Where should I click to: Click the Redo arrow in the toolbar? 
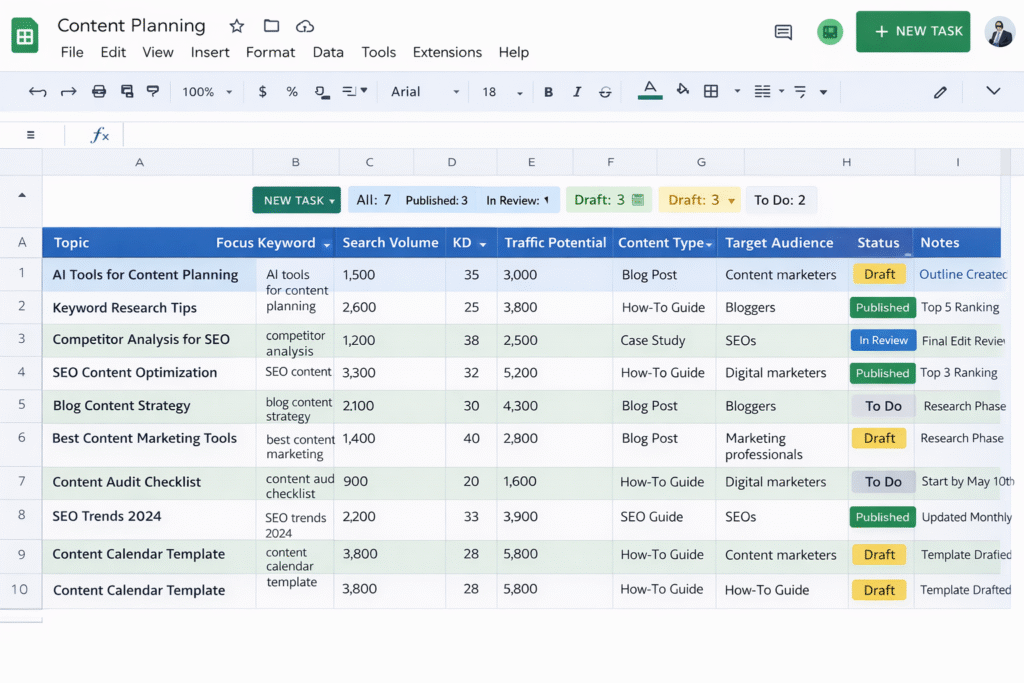pos(68,92)
